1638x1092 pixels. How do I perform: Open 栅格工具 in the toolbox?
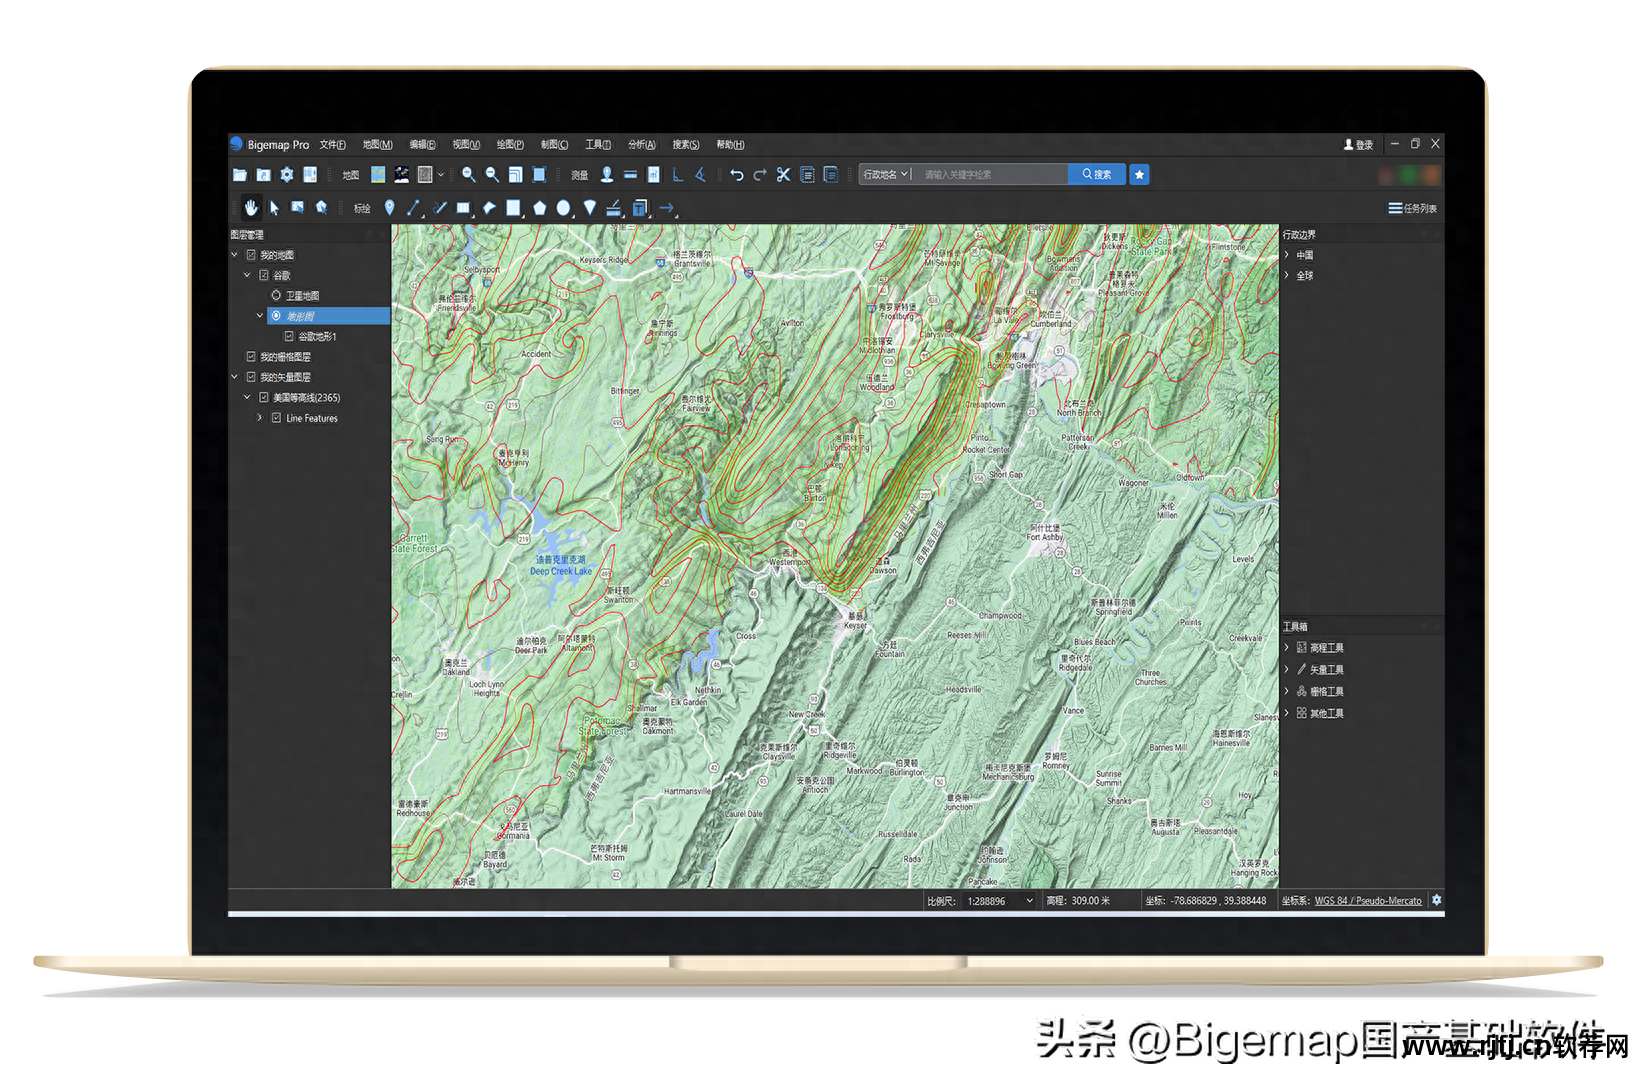pos(1326,692)
